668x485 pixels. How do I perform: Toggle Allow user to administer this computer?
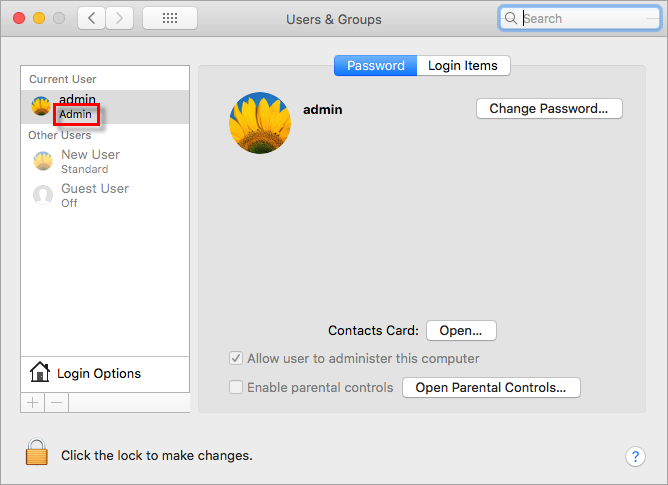click(x=236, y=358)
